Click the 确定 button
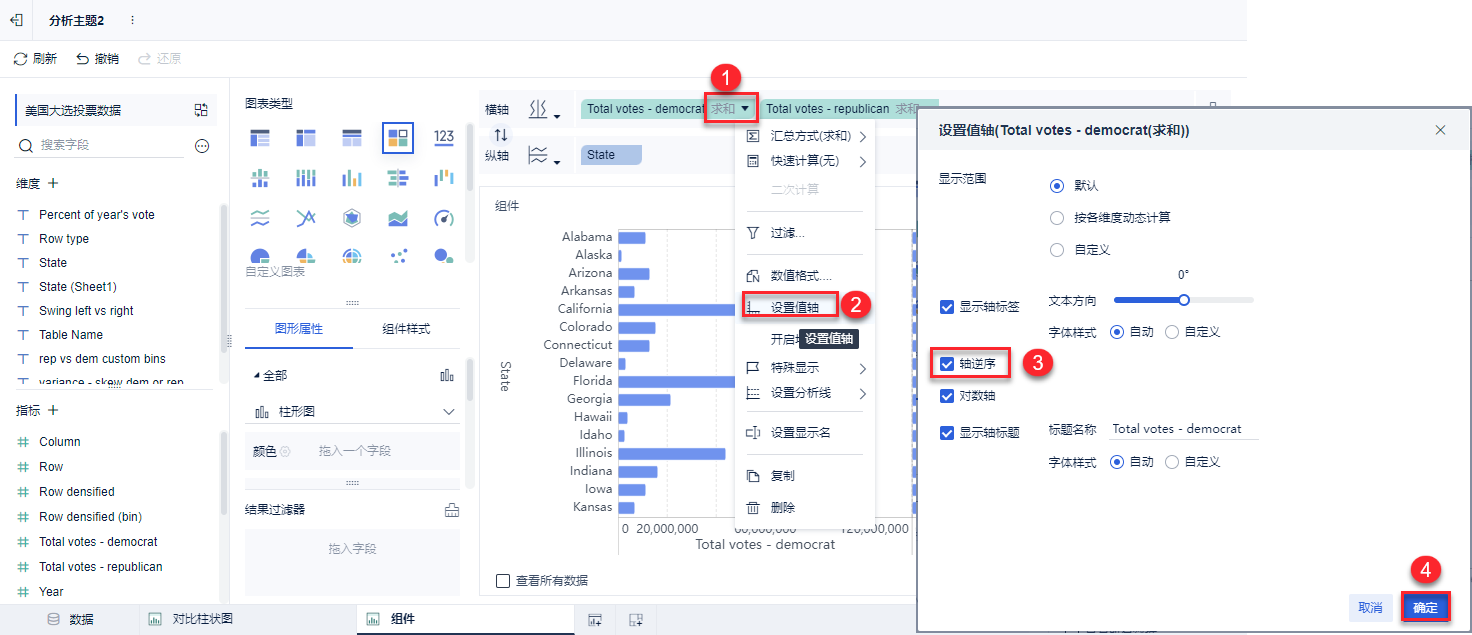 pos(1425,607)
